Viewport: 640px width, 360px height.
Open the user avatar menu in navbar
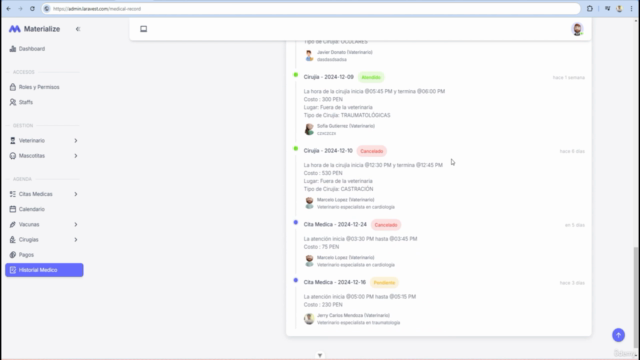577,29
